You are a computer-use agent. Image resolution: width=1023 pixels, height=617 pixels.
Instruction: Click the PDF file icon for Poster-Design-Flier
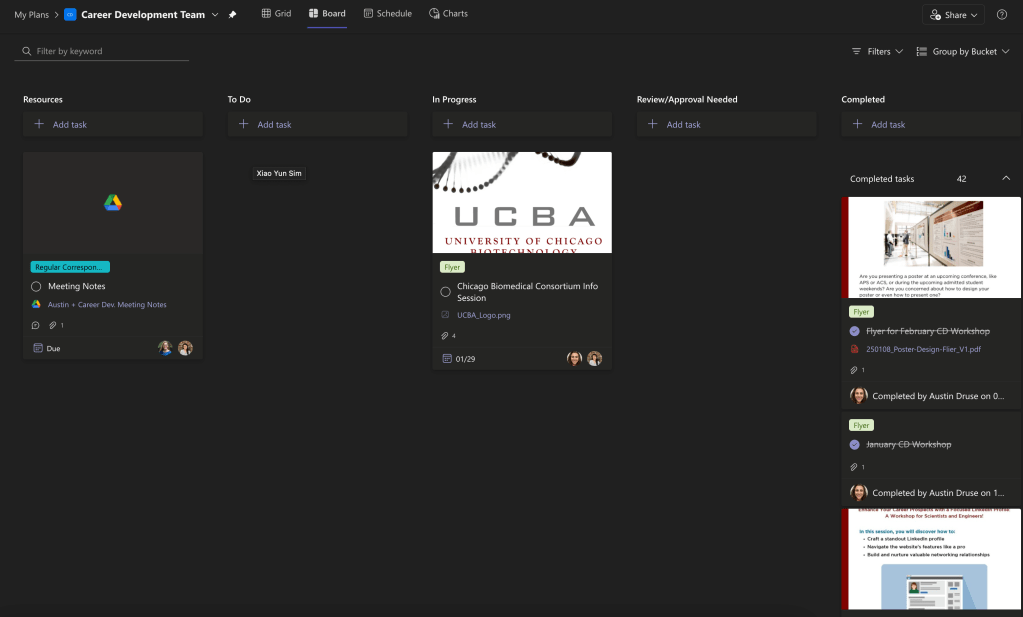[854, 349]
